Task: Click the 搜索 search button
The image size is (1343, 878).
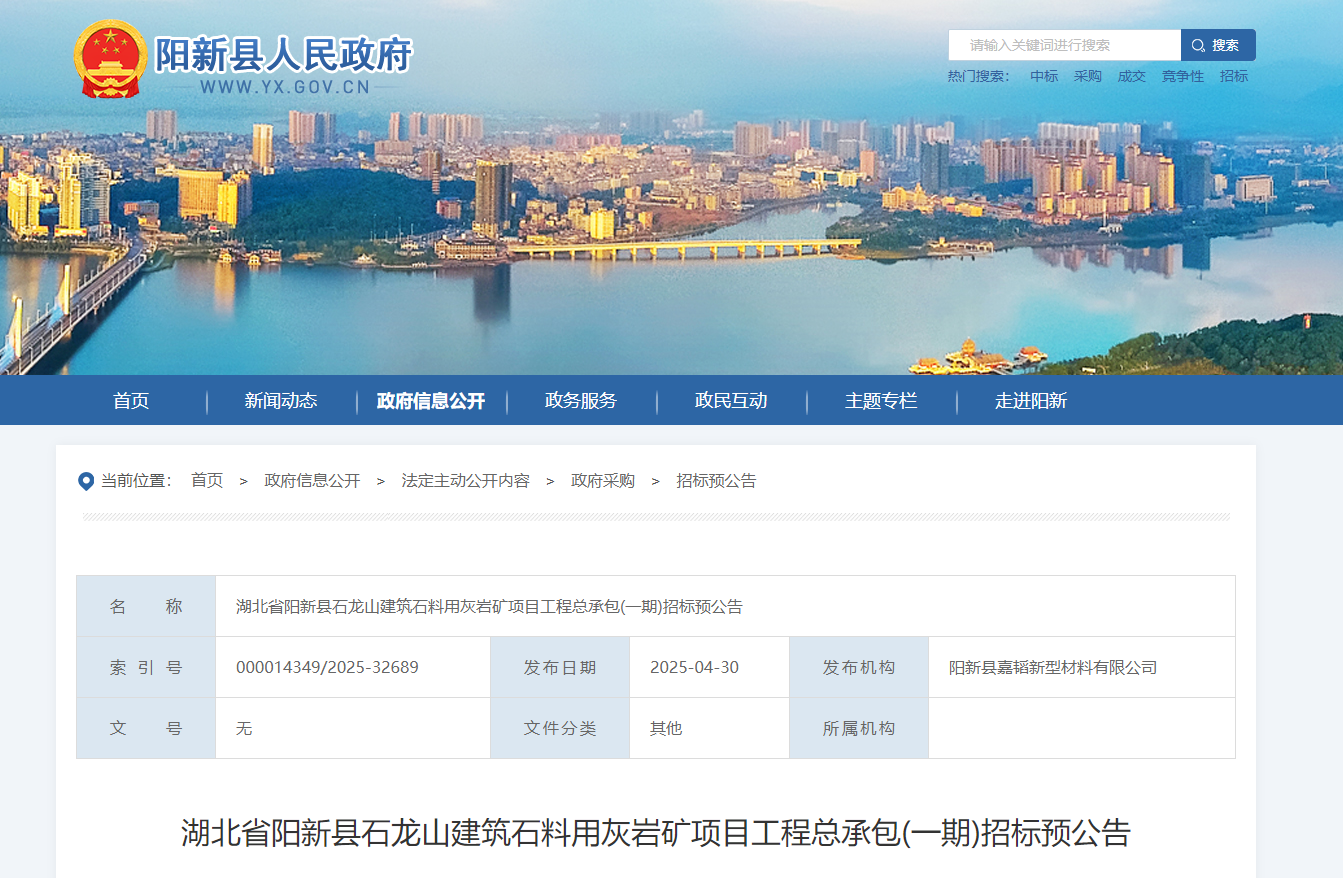Action: [x=1218, y=45]
